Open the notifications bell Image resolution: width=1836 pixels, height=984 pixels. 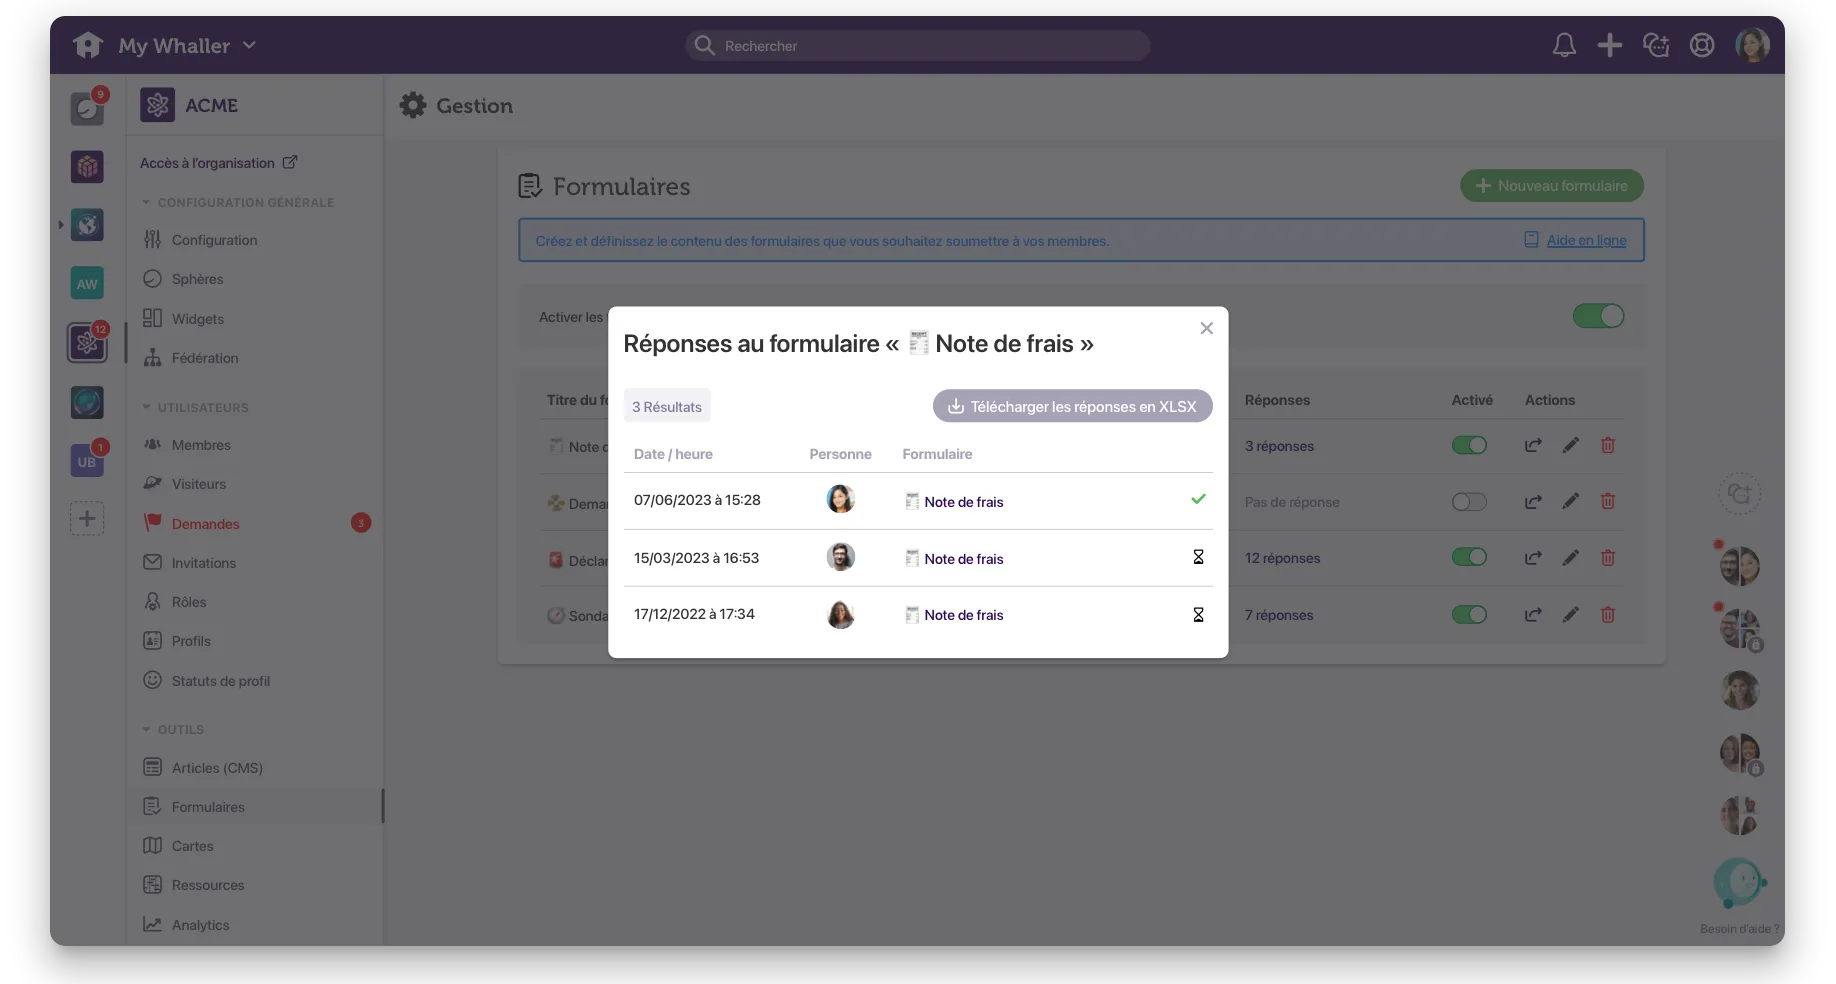tap(1564, 45)
